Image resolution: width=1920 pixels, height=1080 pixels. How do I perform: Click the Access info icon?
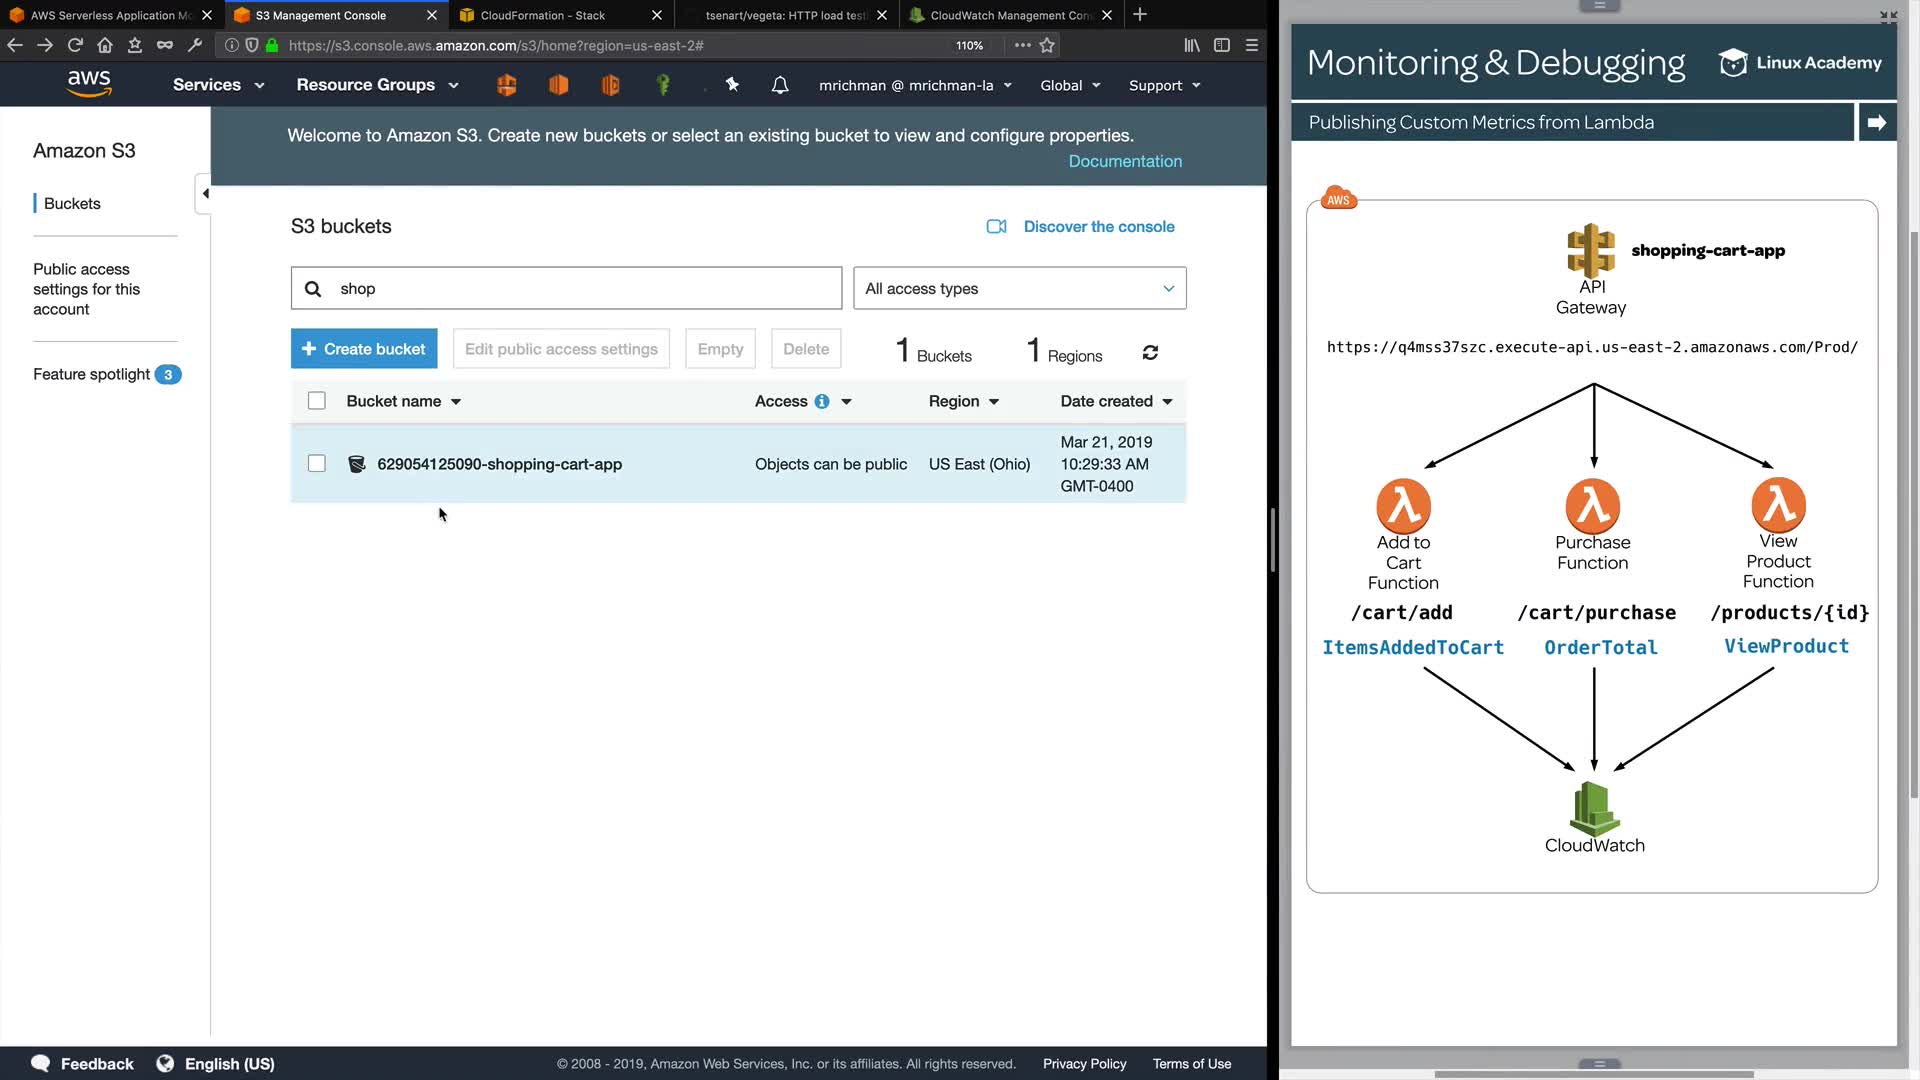coord(822,401)
